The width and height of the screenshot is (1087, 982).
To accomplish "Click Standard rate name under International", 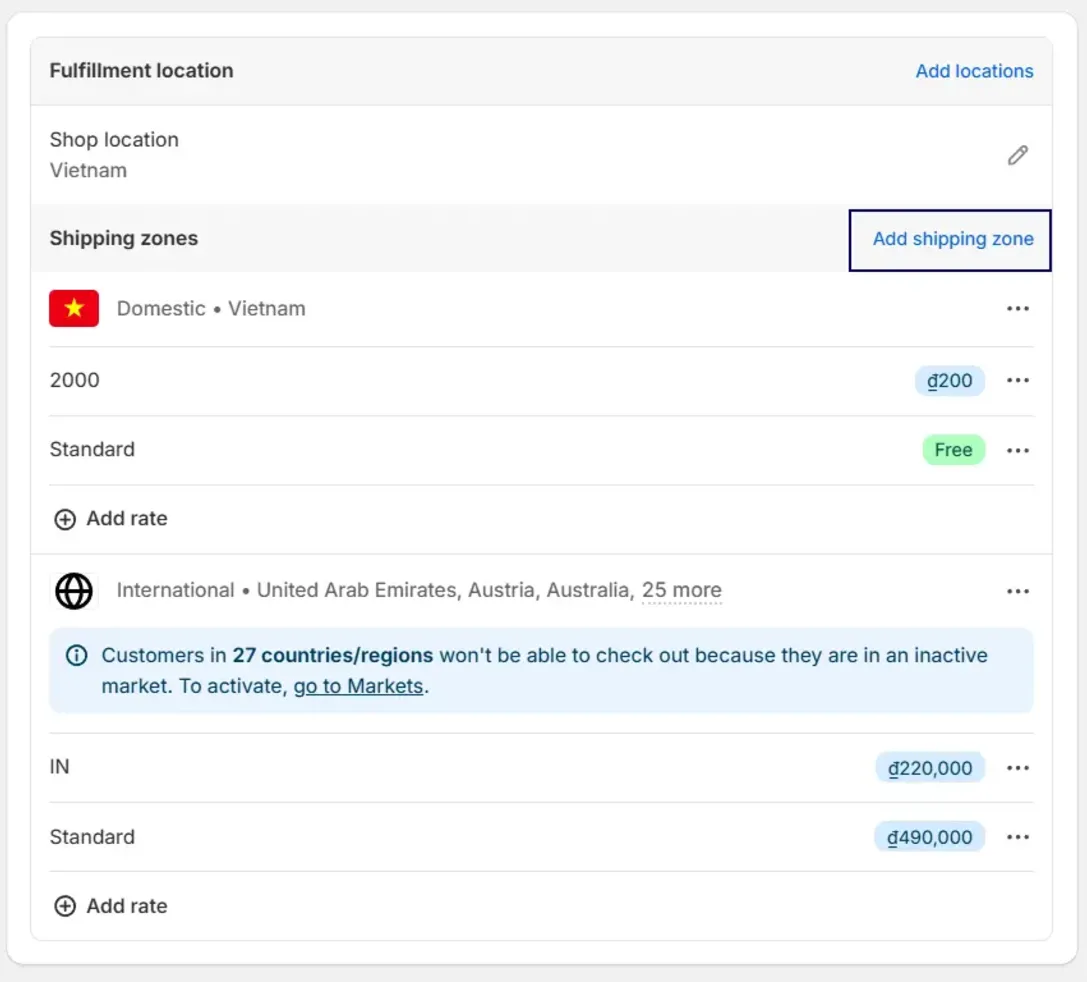I will point(92,837).
